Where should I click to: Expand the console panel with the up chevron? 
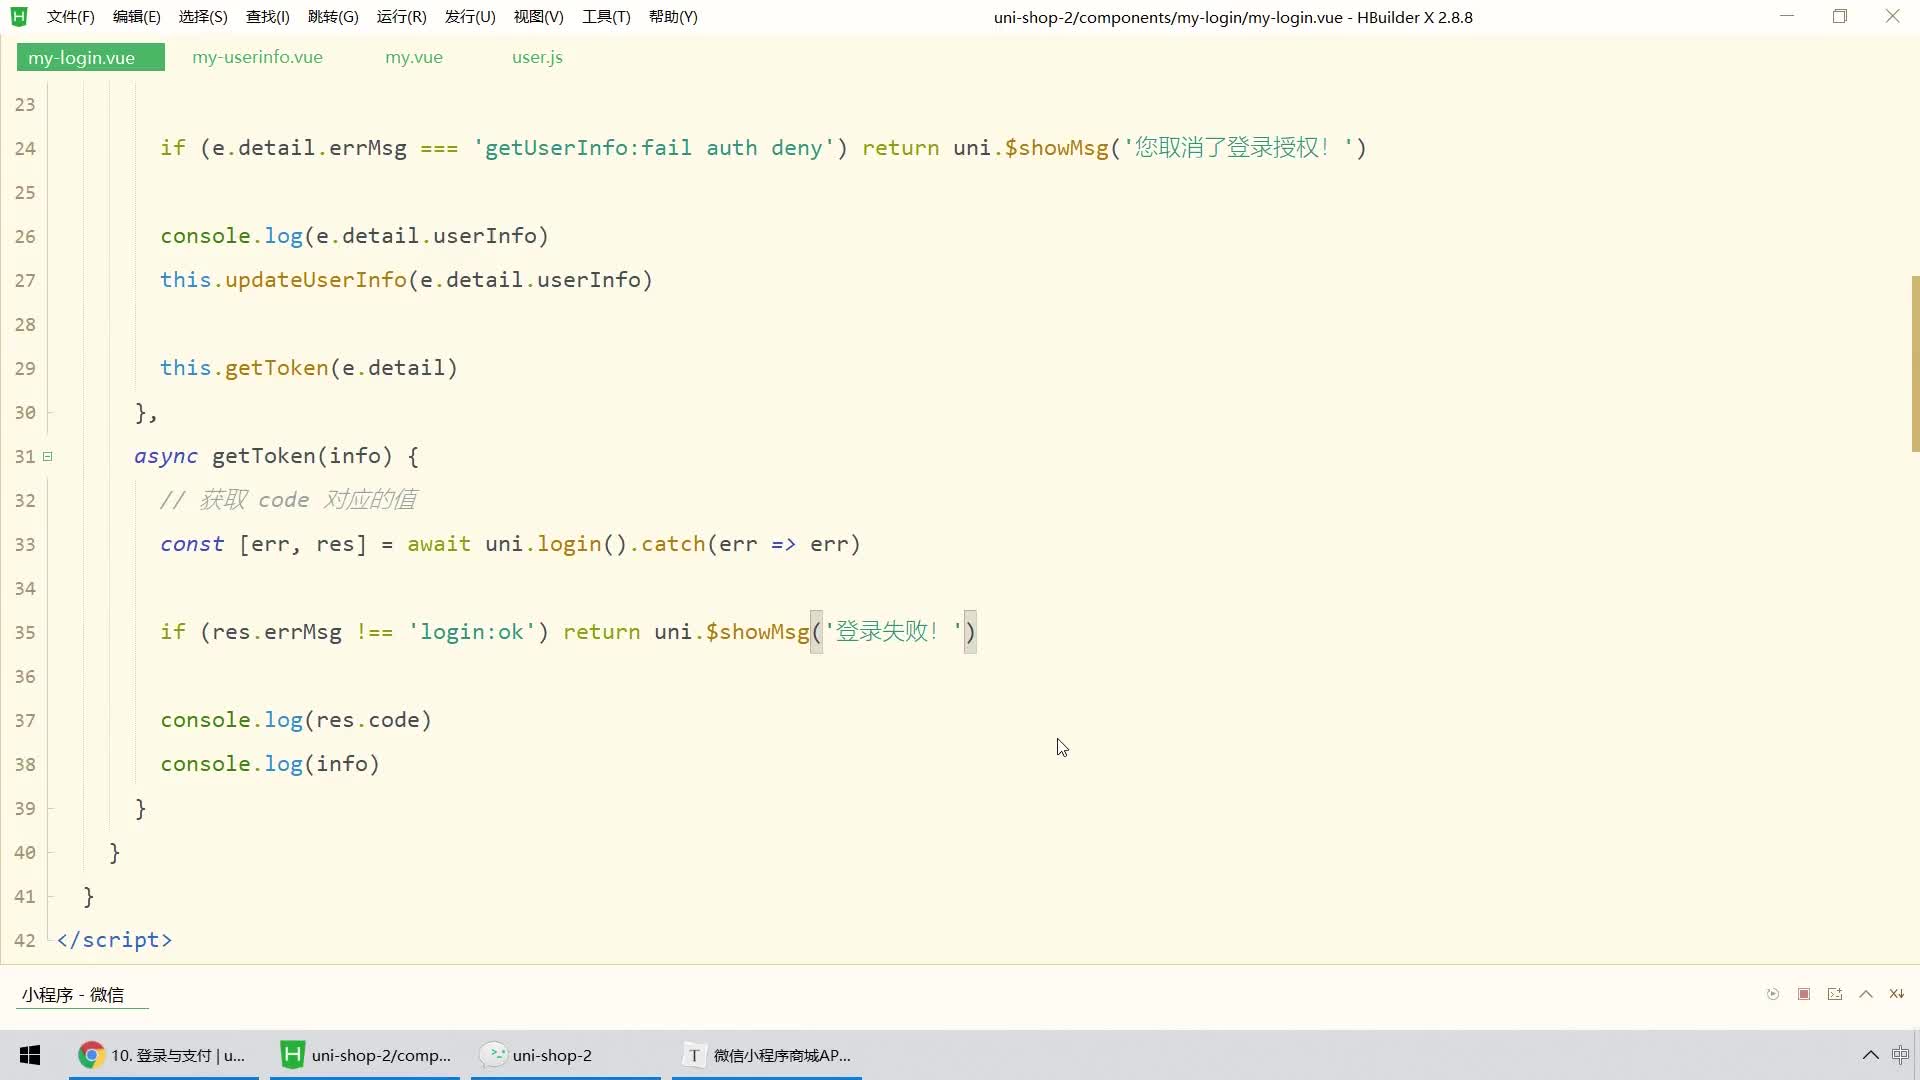click(1866, 994)
